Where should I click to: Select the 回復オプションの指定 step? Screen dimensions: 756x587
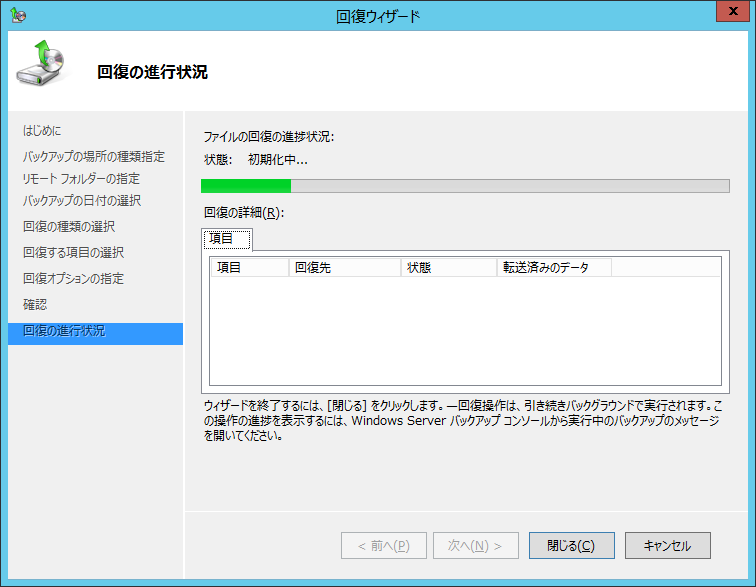[73, 278]
